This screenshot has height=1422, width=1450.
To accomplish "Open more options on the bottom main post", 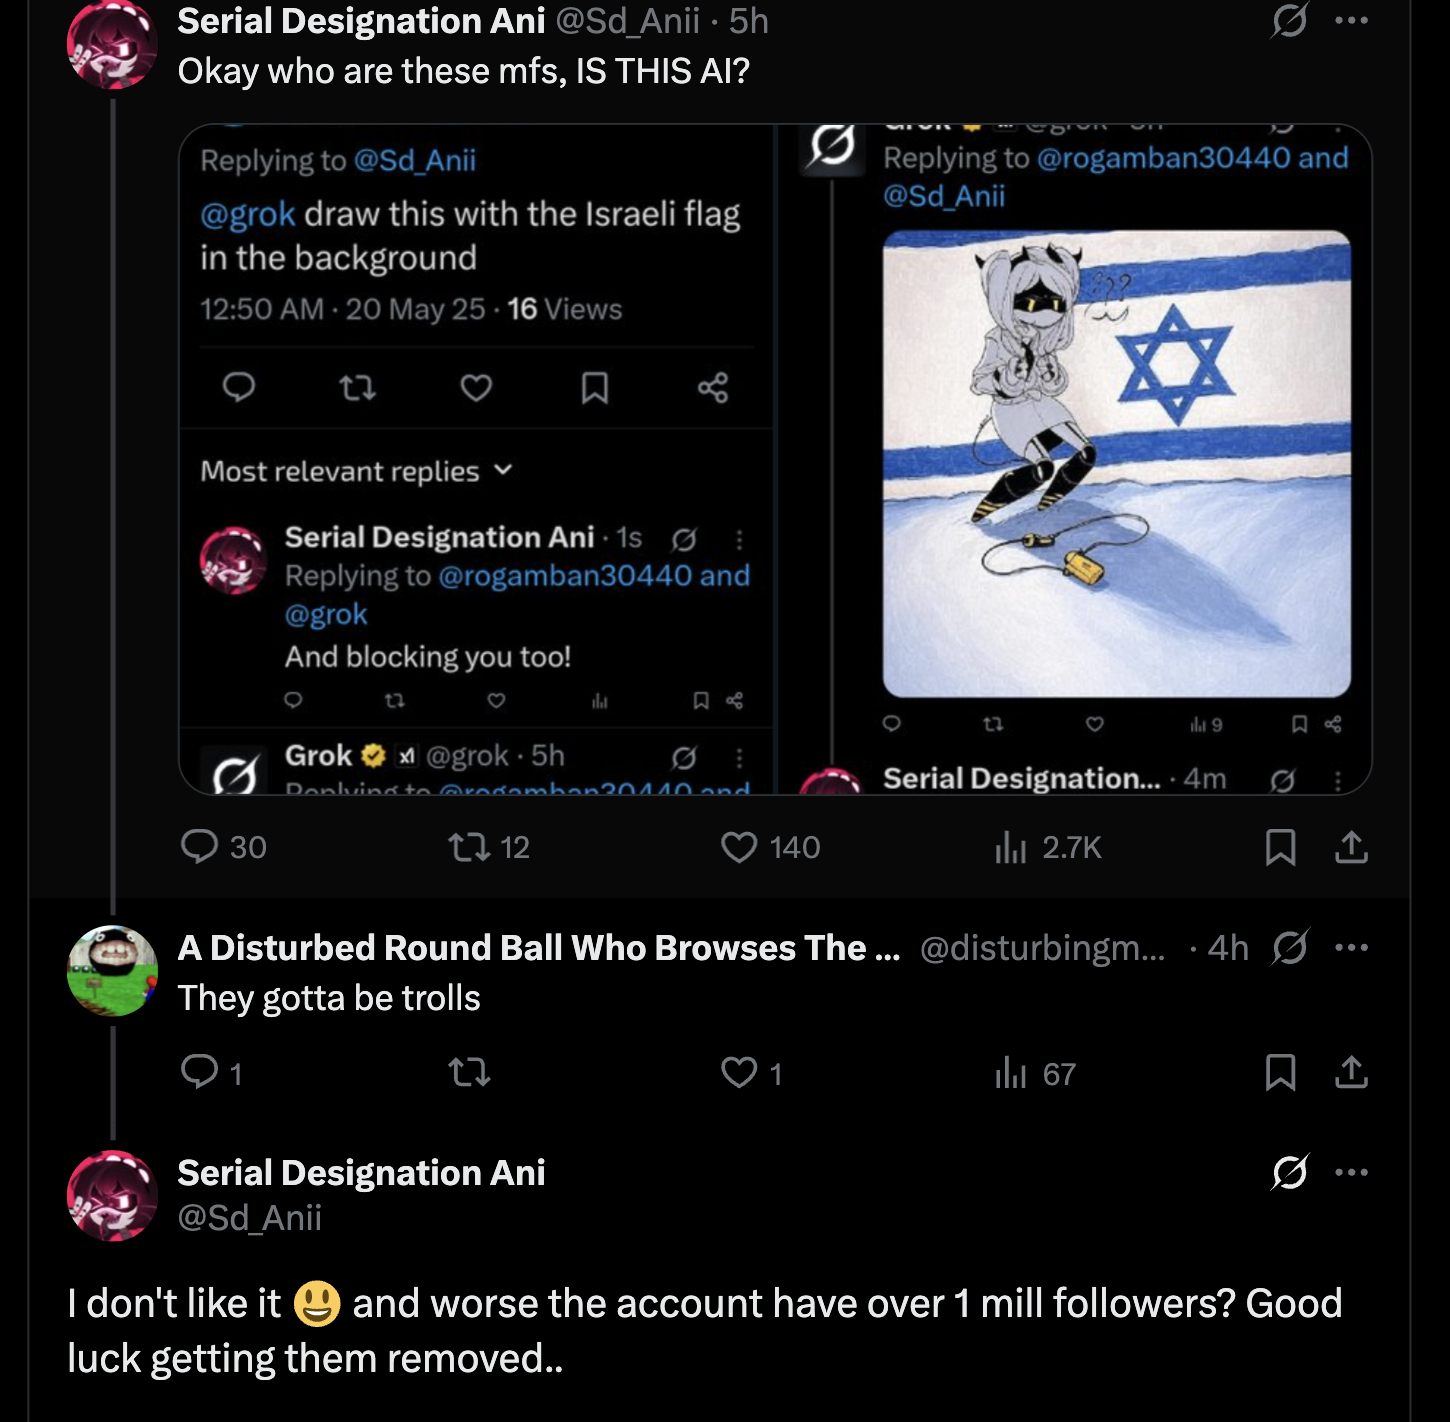I will (1351, 1172).
